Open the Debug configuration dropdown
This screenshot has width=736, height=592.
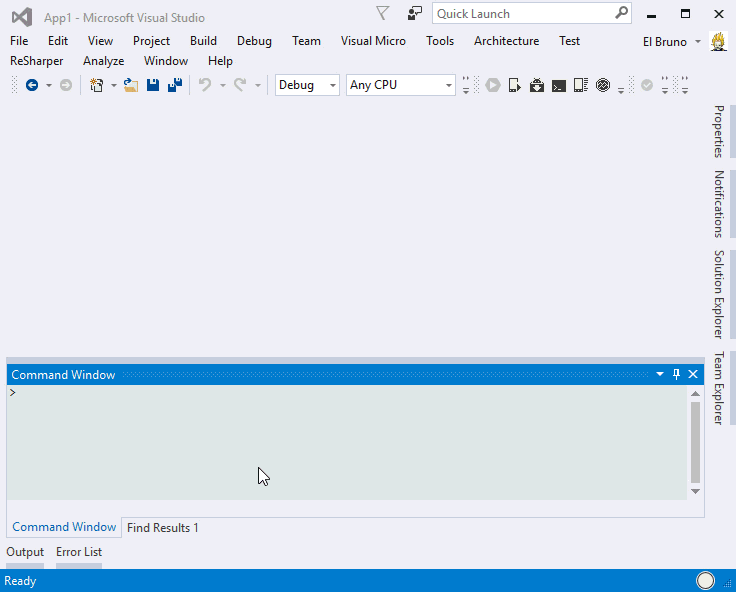coord(307,85)
